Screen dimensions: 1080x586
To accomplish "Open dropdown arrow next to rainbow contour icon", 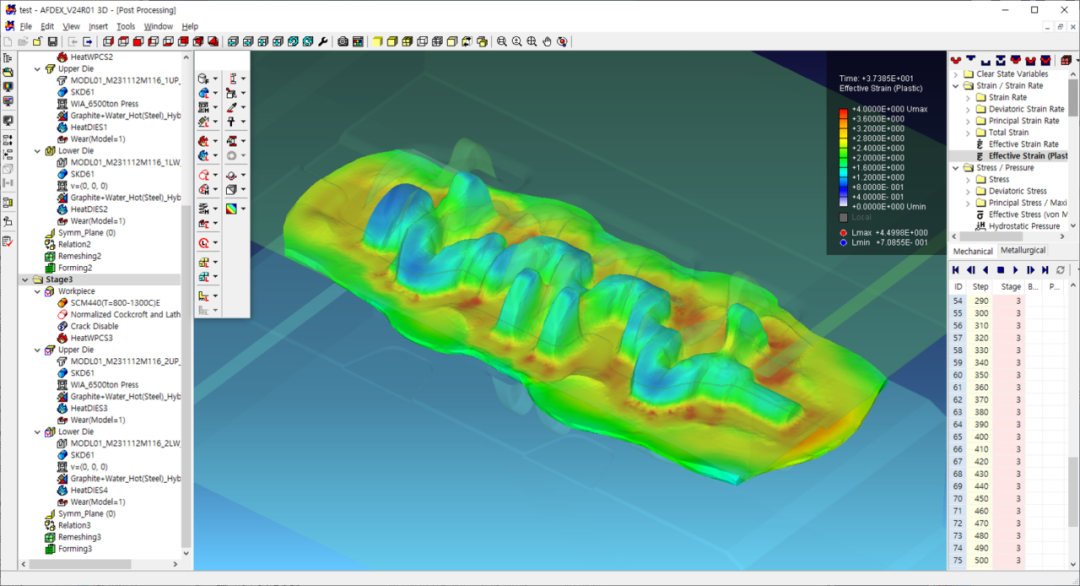I will (x=243, y=209).
